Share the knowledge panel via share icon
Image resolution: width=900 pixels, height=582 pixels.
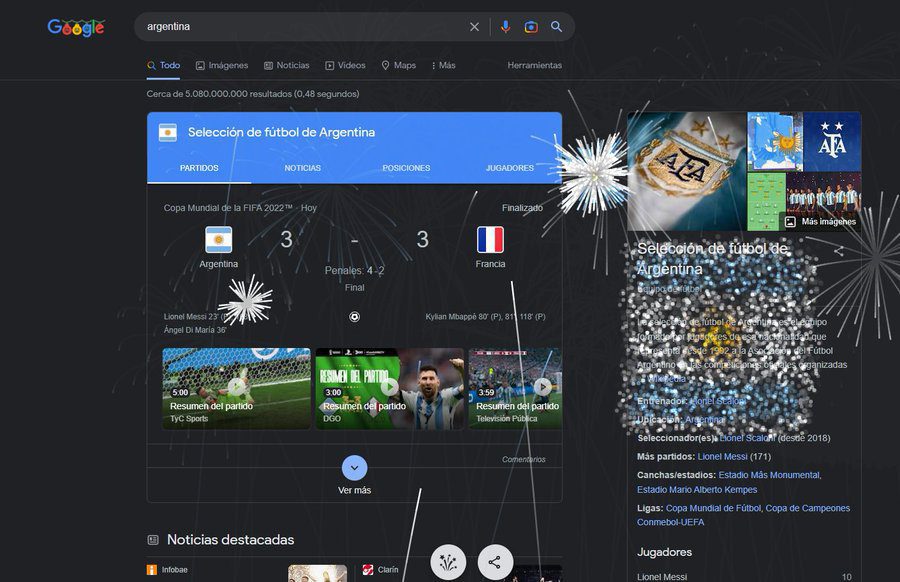(839, 251)
